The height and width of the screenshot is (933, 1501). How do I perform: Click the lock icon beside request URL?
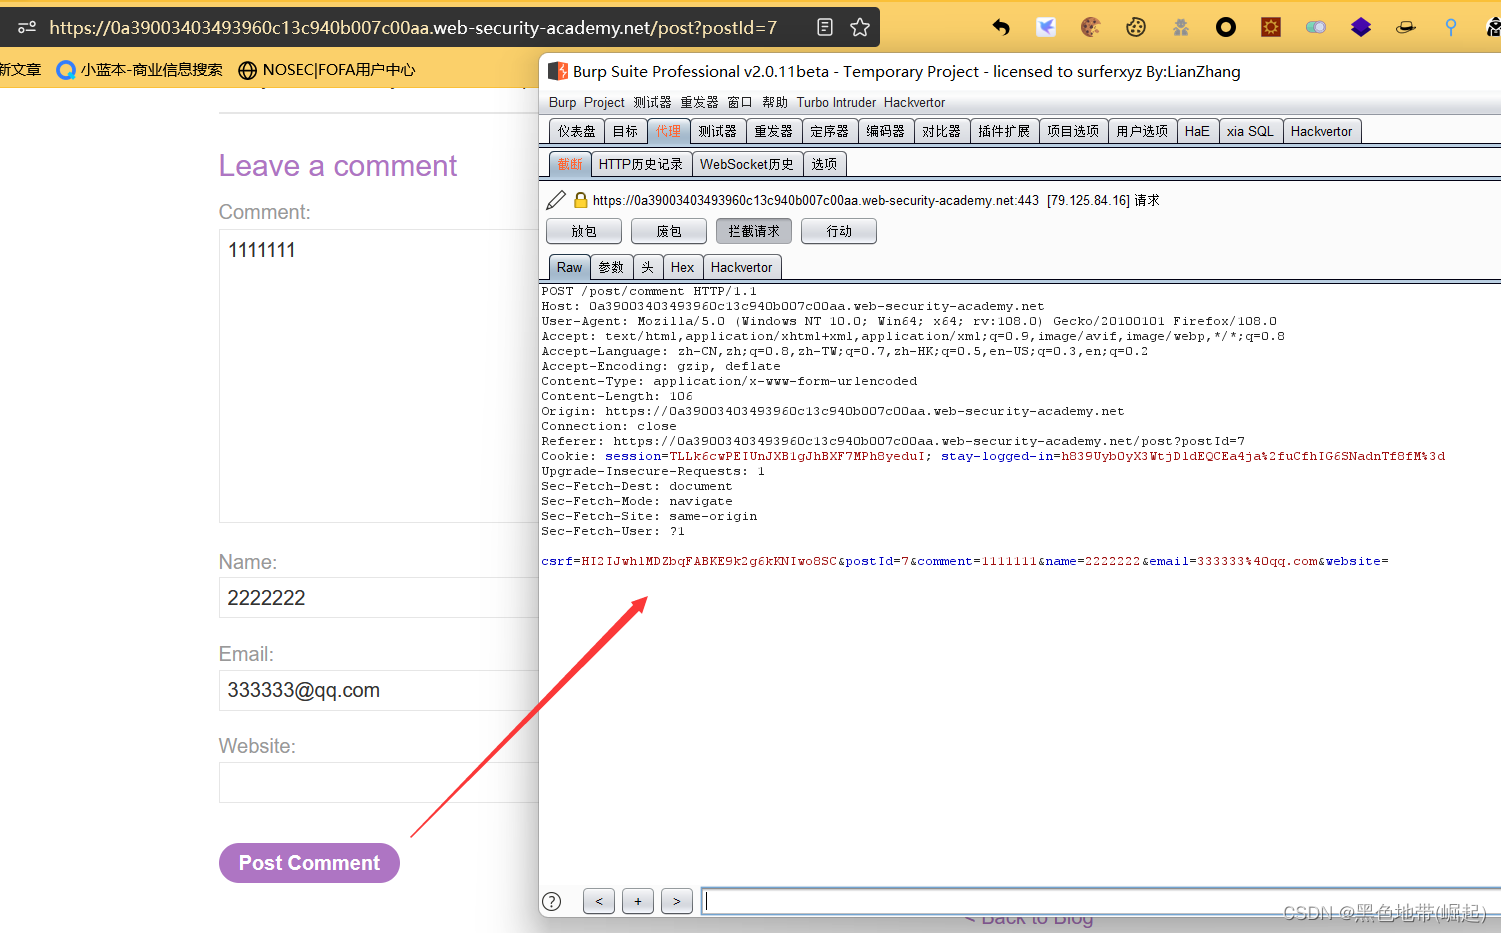(580, 200)
